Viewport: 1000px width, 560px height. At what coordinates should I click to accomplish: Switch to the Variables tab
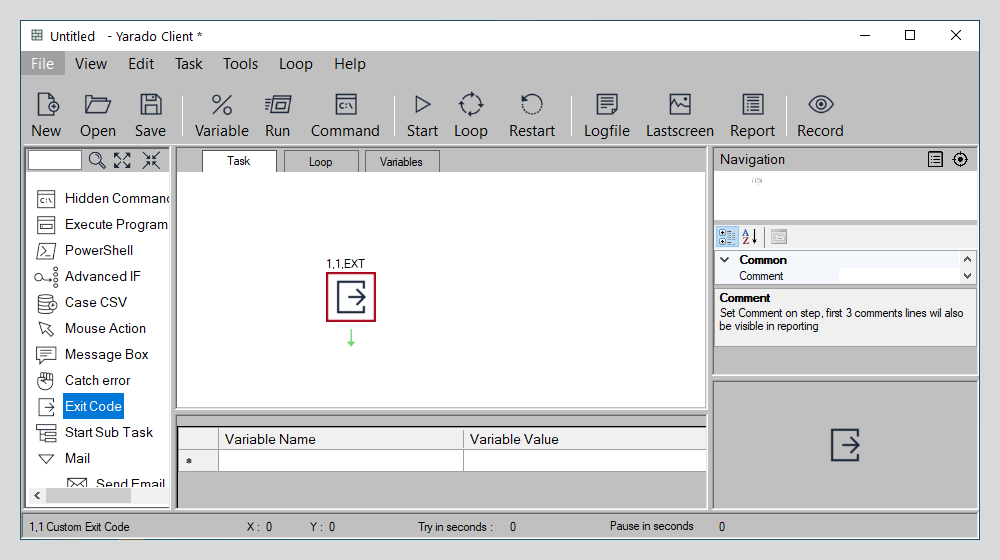pos(401,162)
